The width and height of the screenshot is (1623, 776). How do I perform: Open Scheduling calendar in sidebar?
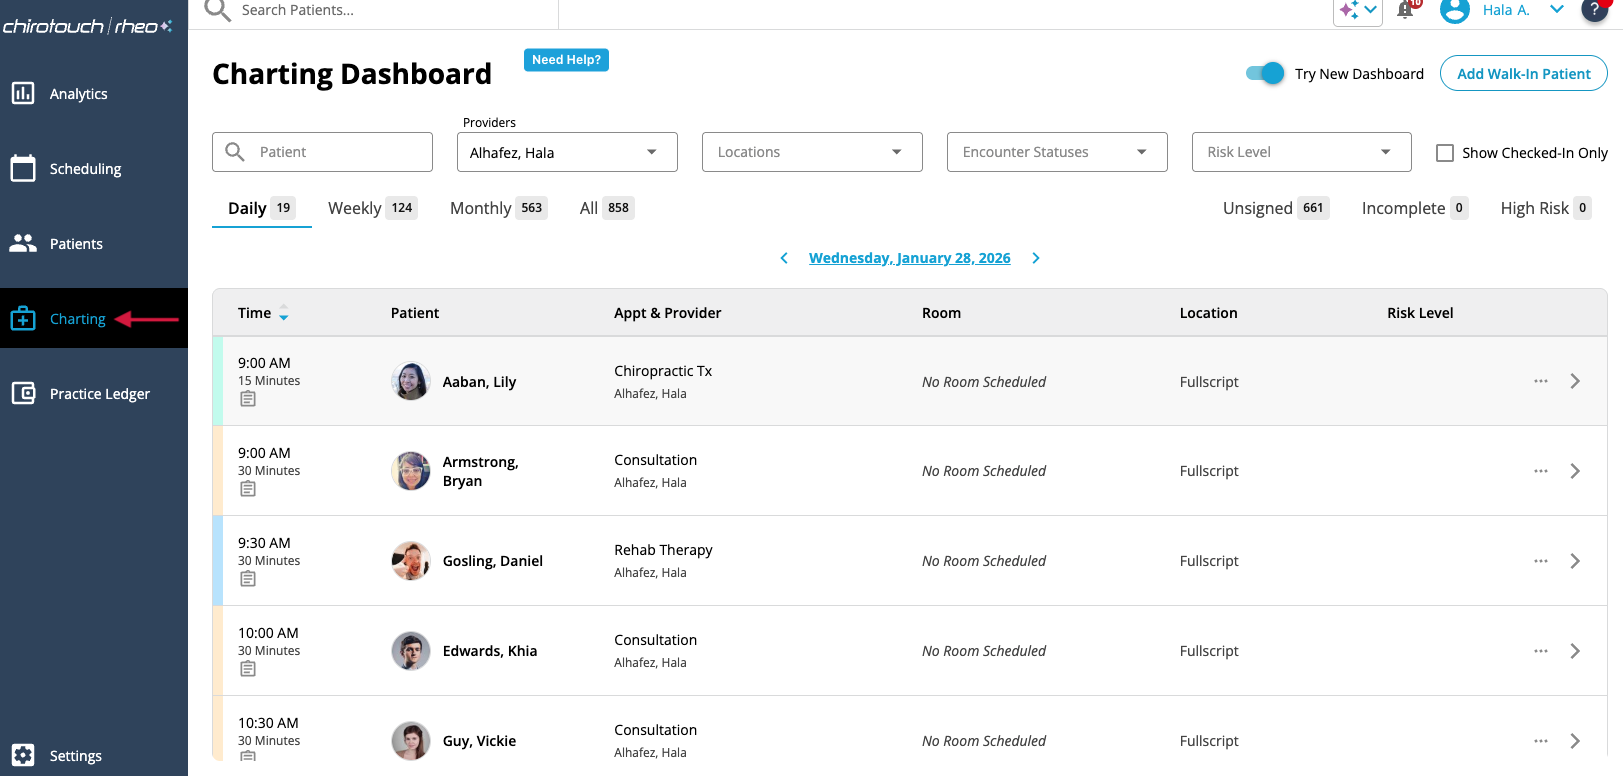(x=23, y=168)
